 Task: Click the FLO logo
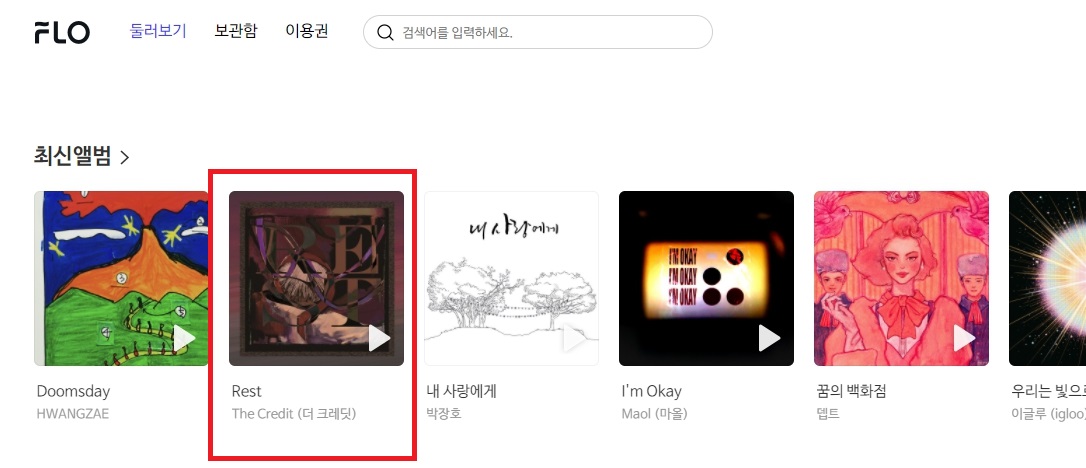[x=62, y=32]
